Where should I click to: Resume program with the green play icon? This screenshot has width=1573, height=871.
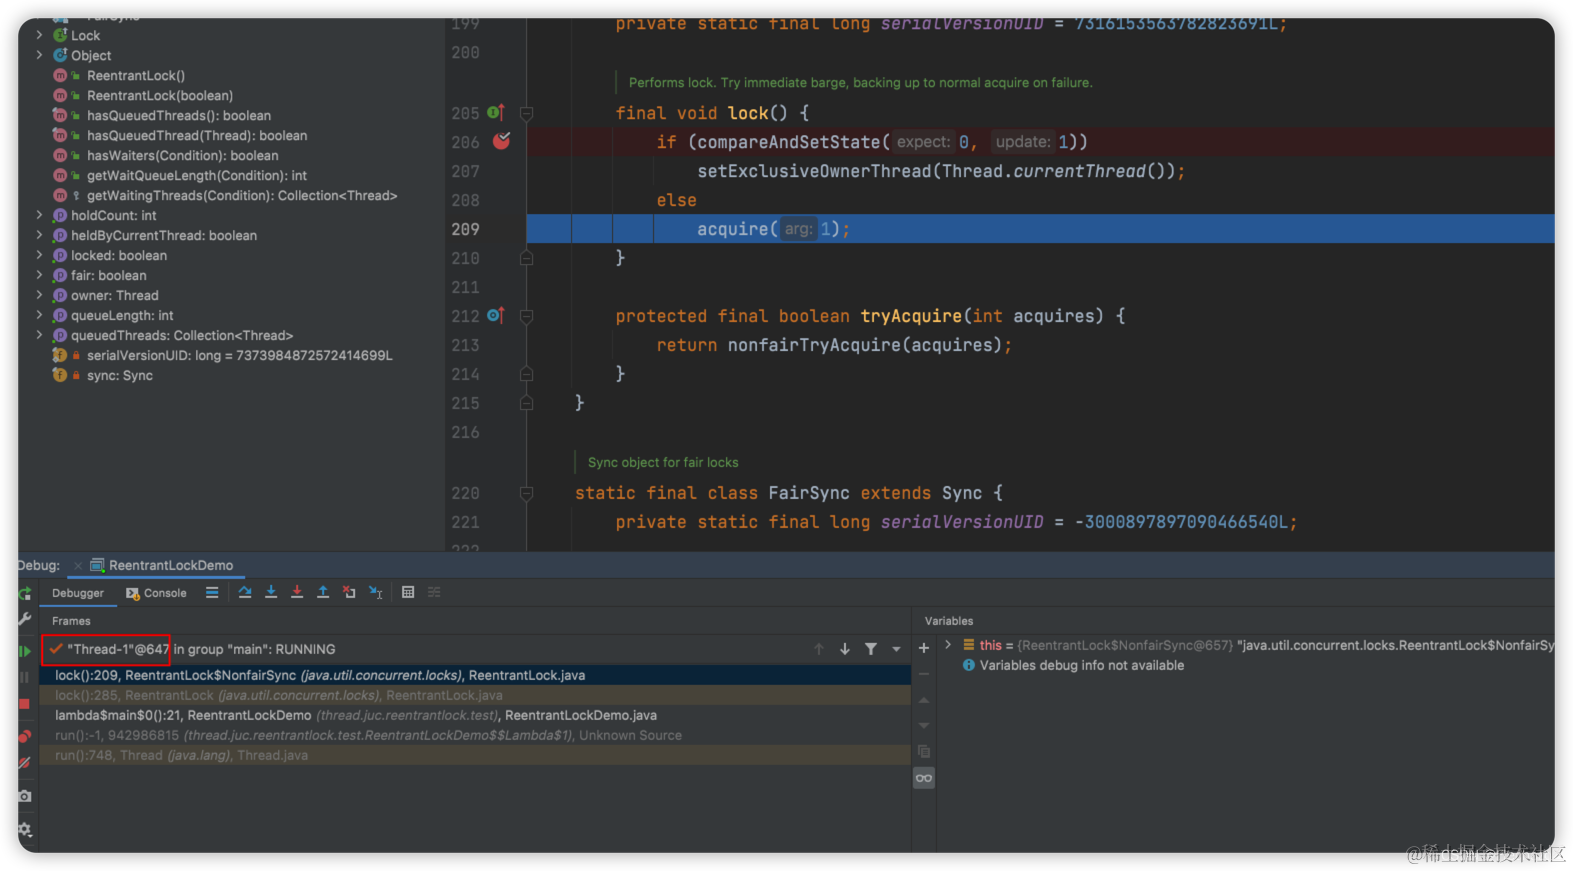(25, 651)
